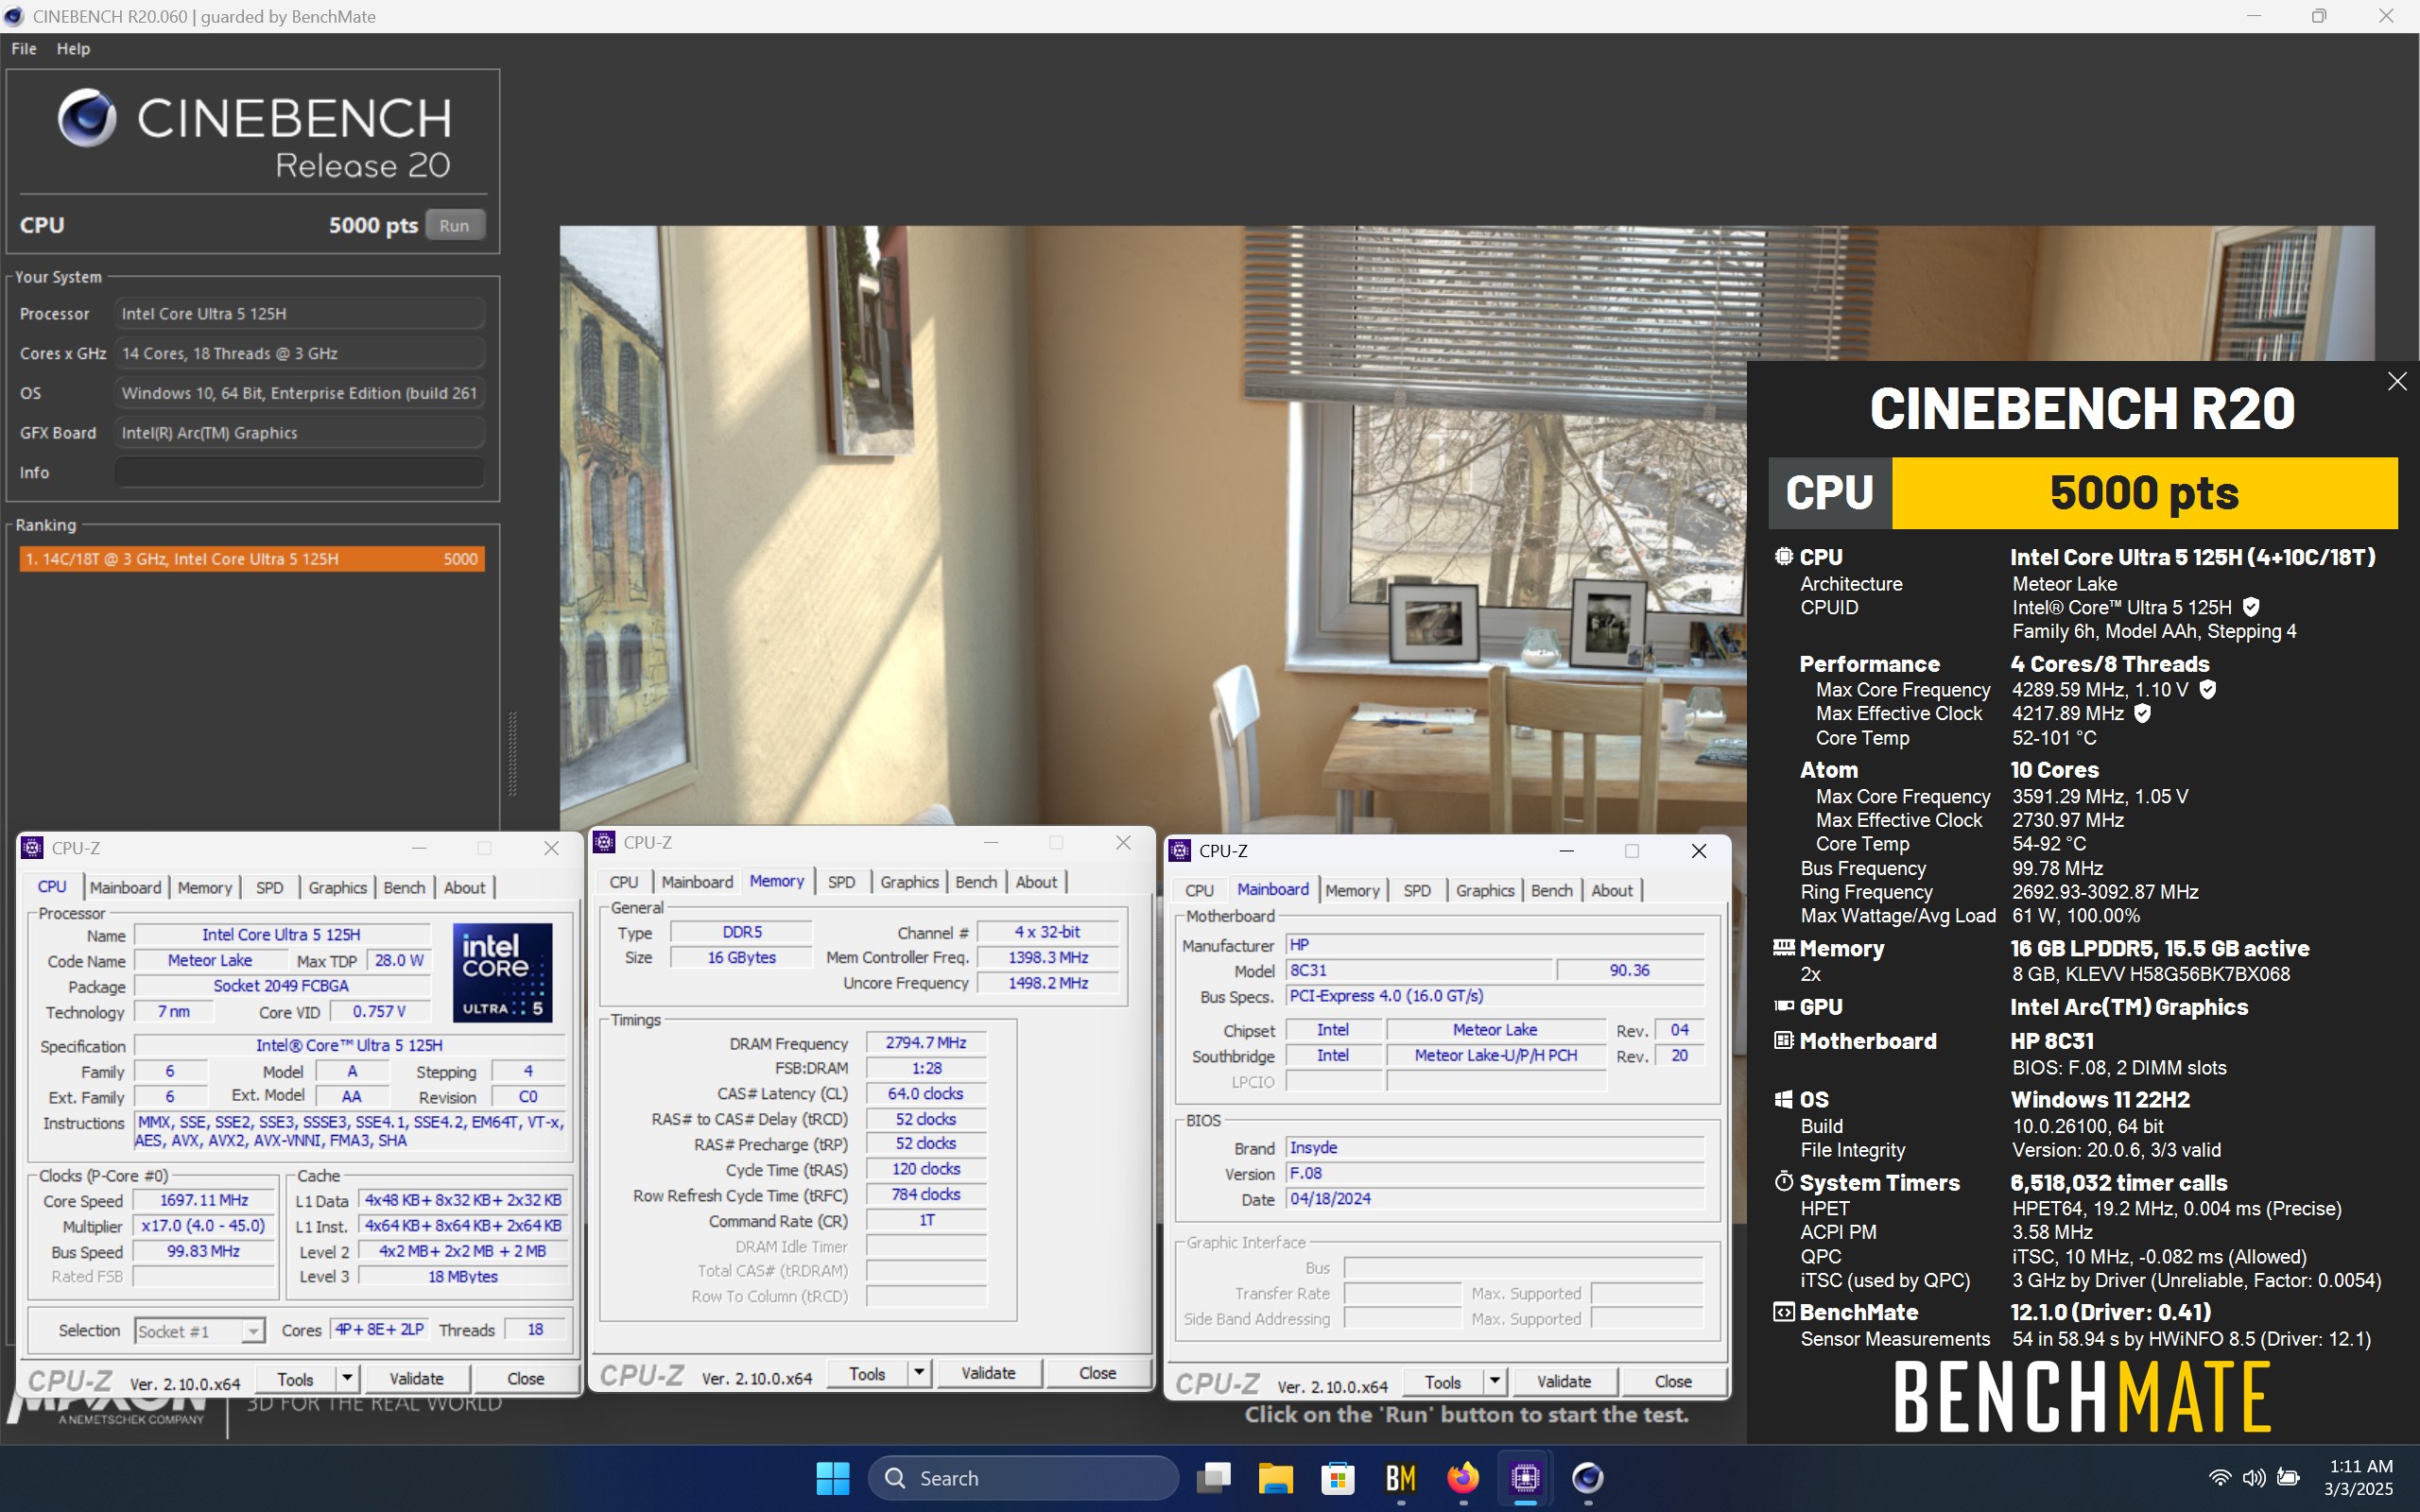
Task: Click CPU-Z title icon of left window
Action: tap(32, 848)
